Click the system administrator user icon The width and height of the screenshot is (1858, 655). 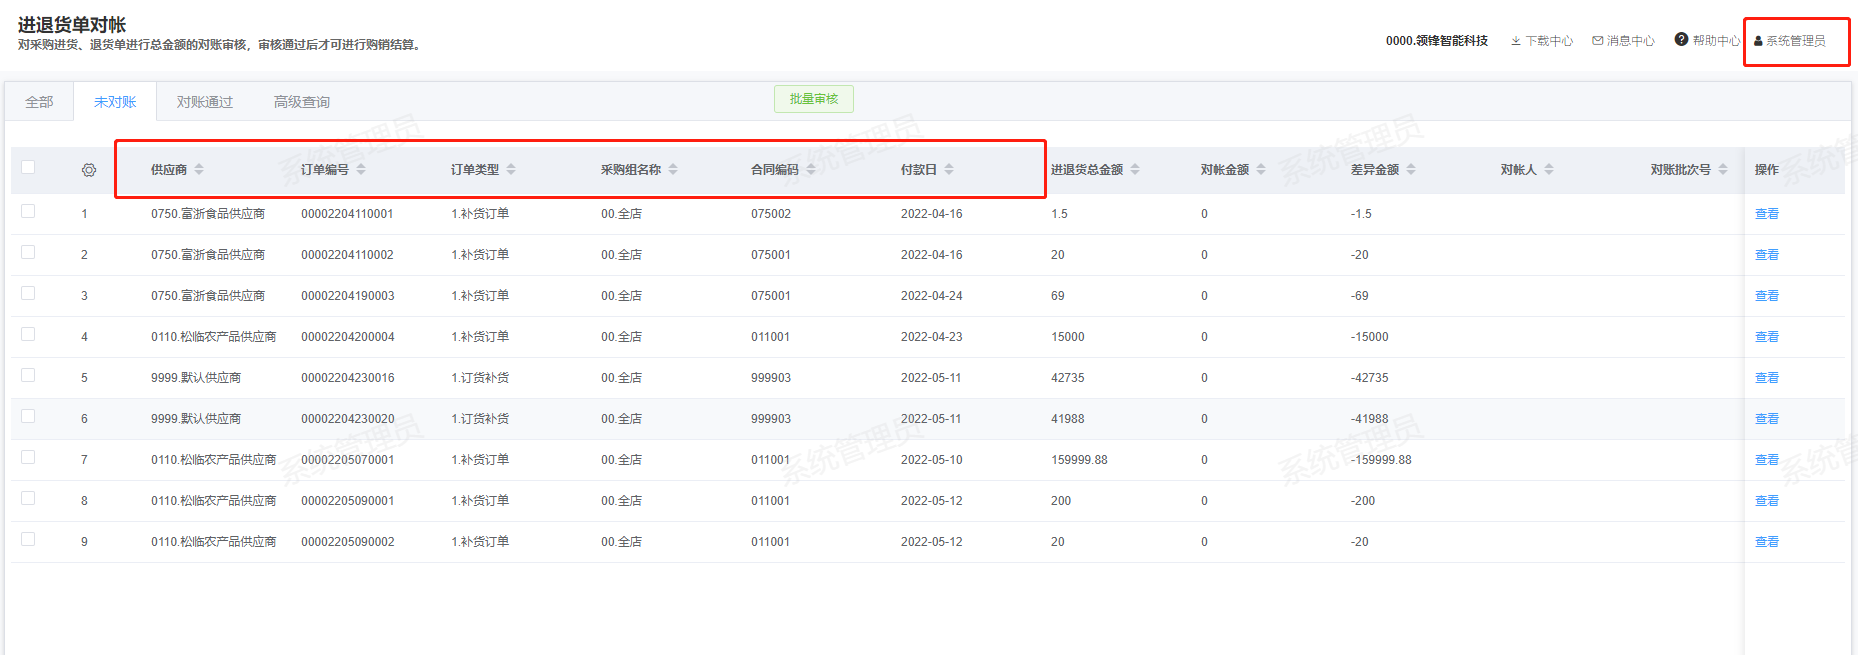[x=1759, y=41]
